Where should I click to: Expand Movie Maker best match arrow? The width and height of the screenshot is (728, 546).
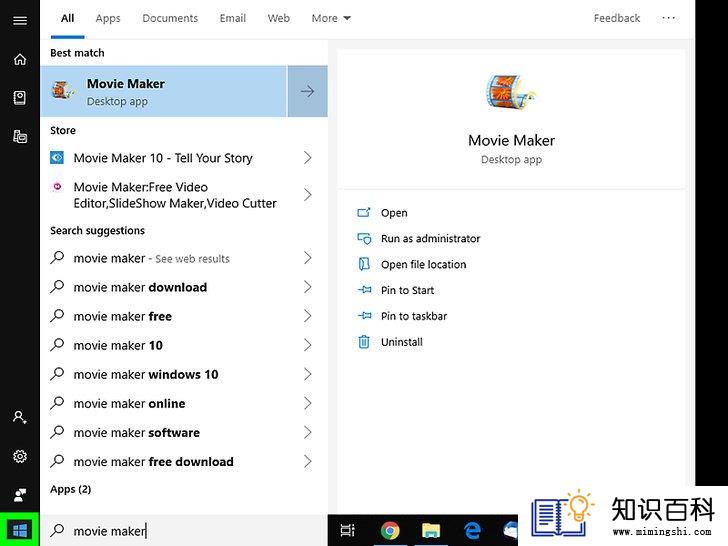307,91
